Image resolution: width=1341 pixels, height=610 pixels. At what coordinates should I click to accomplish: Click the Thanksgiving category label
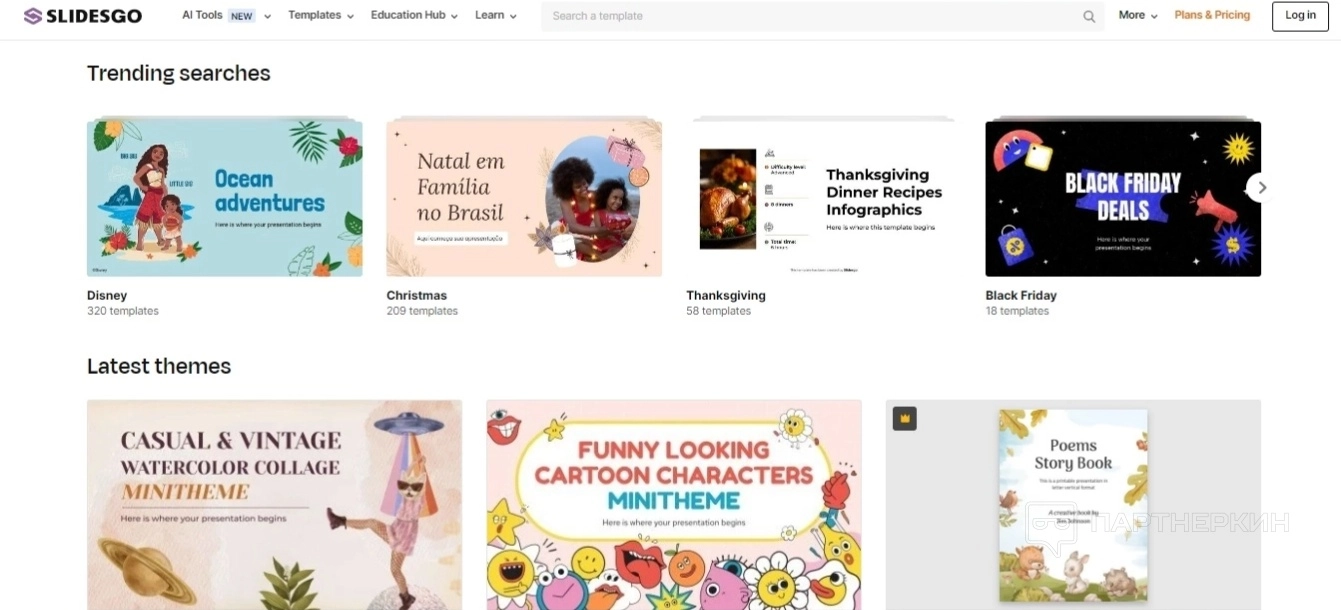pyautogui.click(x=726, y=295)
